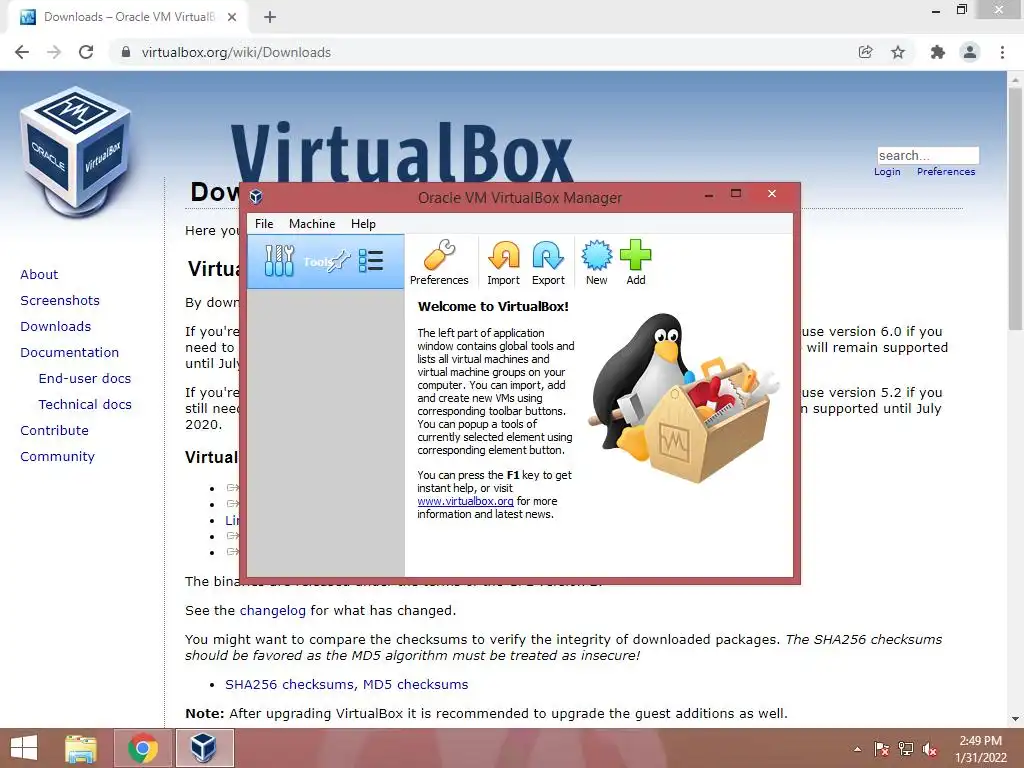Select the Tools item in left pane
The image size is (1024, 768).
[x=325, y=261]
